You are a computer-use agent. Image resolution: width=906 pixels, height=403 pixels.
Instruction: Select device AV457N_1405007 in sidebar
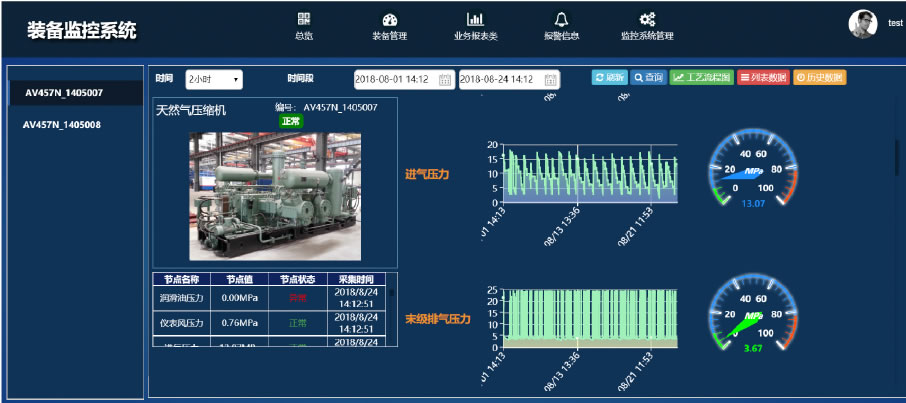point(76,93)
